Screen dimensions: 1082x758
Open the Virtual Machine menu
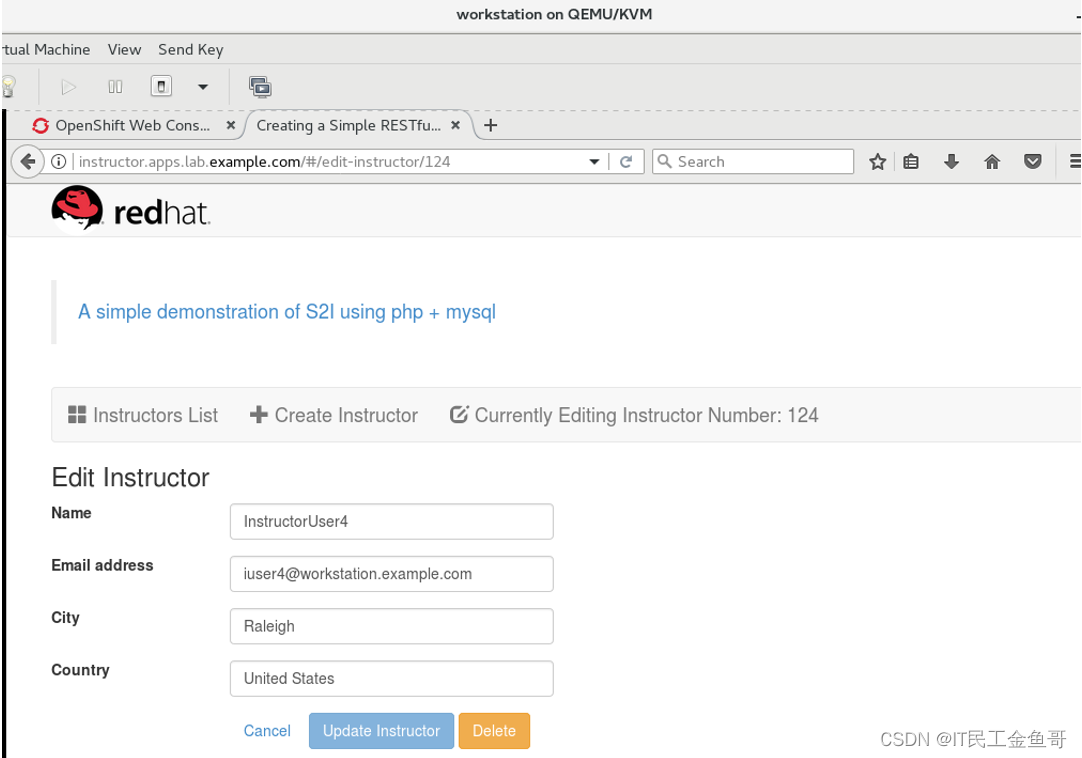(46, 50)
